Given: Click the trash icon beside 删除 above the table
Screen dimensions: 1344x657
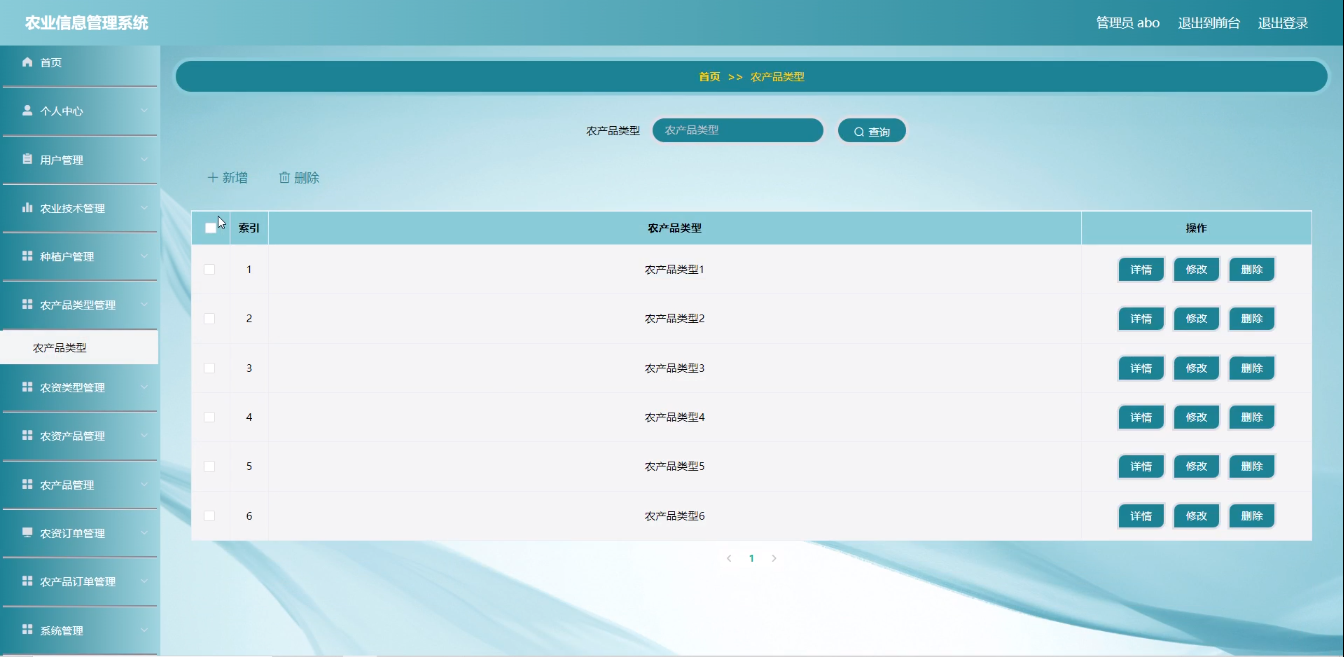Looking at the screenshot, I should click(284, 177).
